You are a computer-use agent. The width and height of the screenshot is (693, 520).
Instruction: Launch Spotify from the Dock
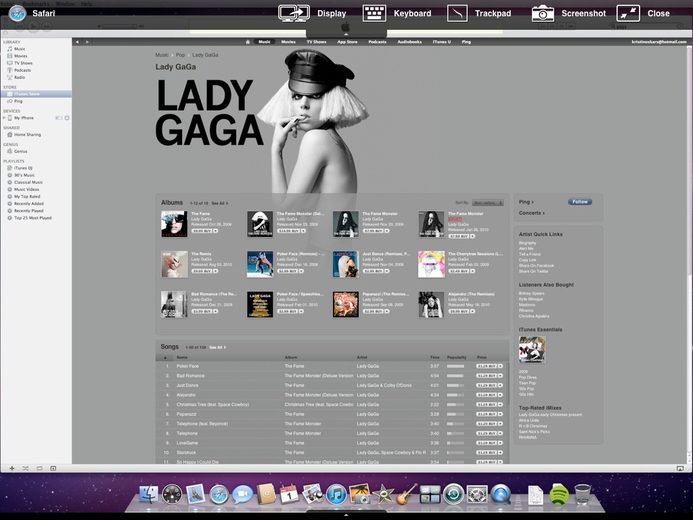(x=559, y=494)
